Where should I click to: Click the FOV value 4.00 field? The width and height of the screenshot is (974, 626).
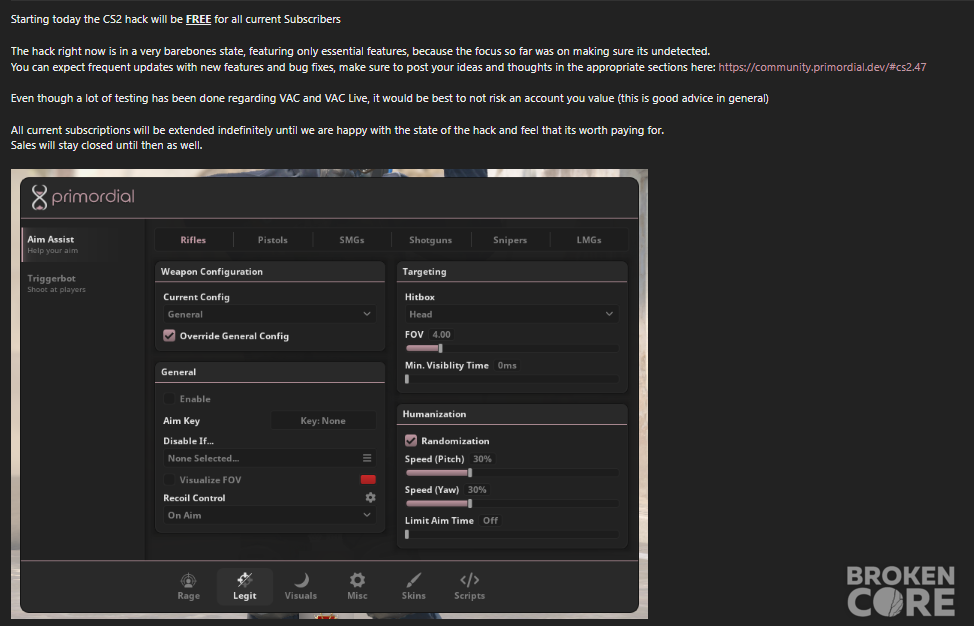pyautogui.click(x=441, y=334)
